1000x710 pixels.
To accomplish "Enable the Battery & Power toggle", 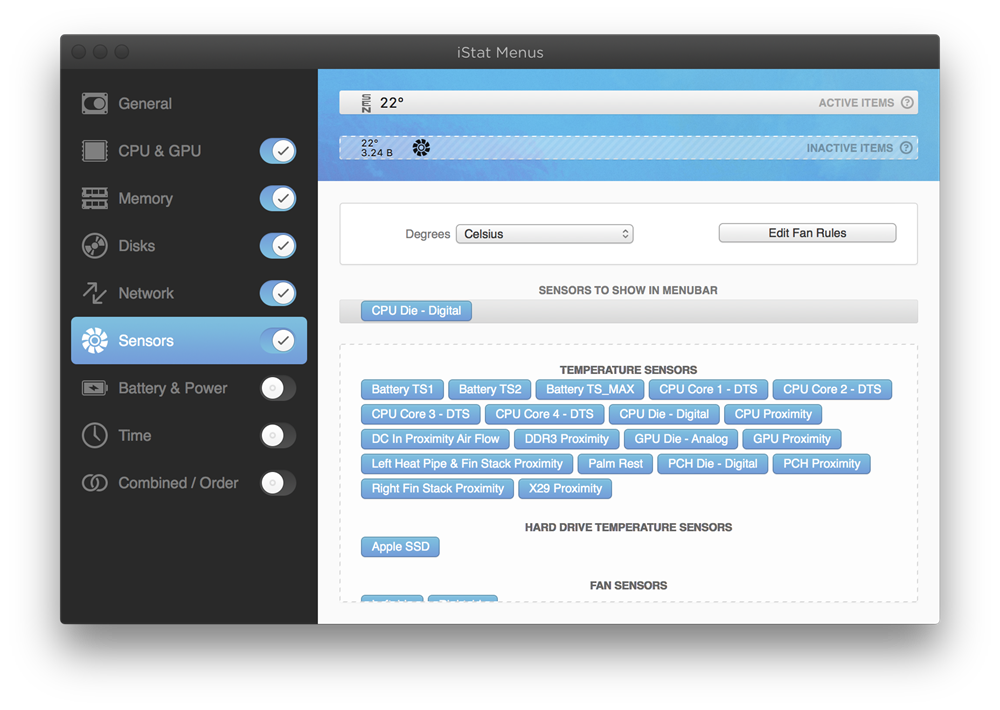I will pyautogui.click(x=278, y=388).
